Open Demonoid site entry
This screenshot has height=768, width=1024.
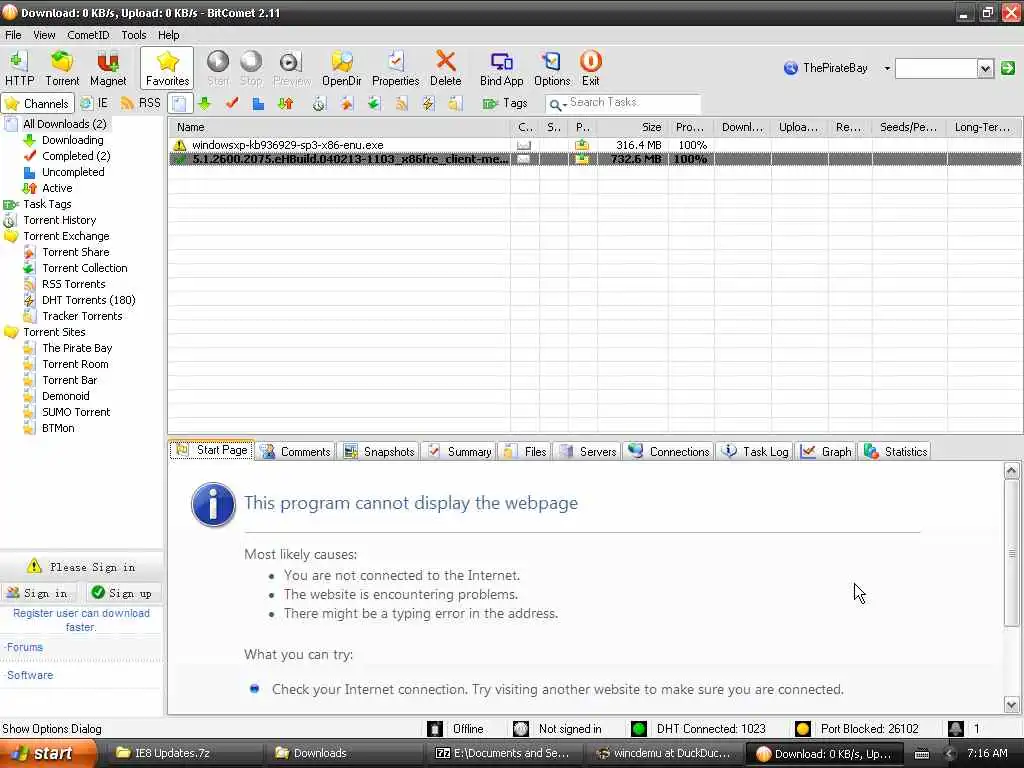point(65,396)
